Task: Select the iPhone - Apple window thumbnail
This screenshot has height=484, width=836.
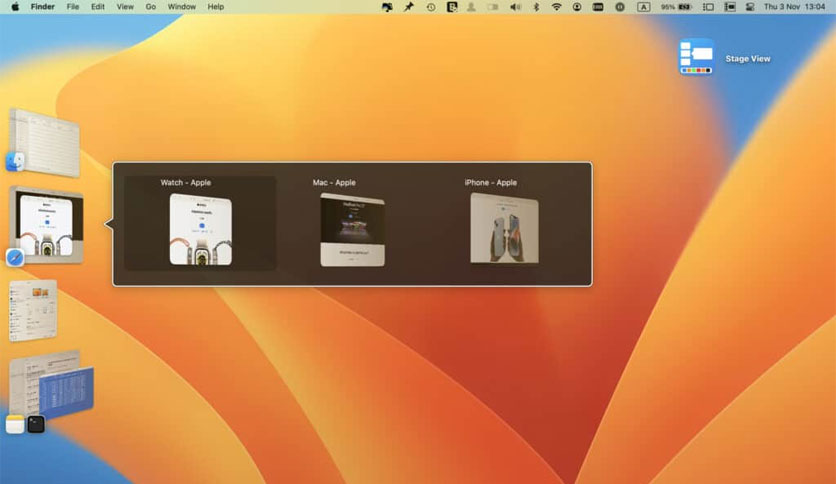Action: point(504,228)
